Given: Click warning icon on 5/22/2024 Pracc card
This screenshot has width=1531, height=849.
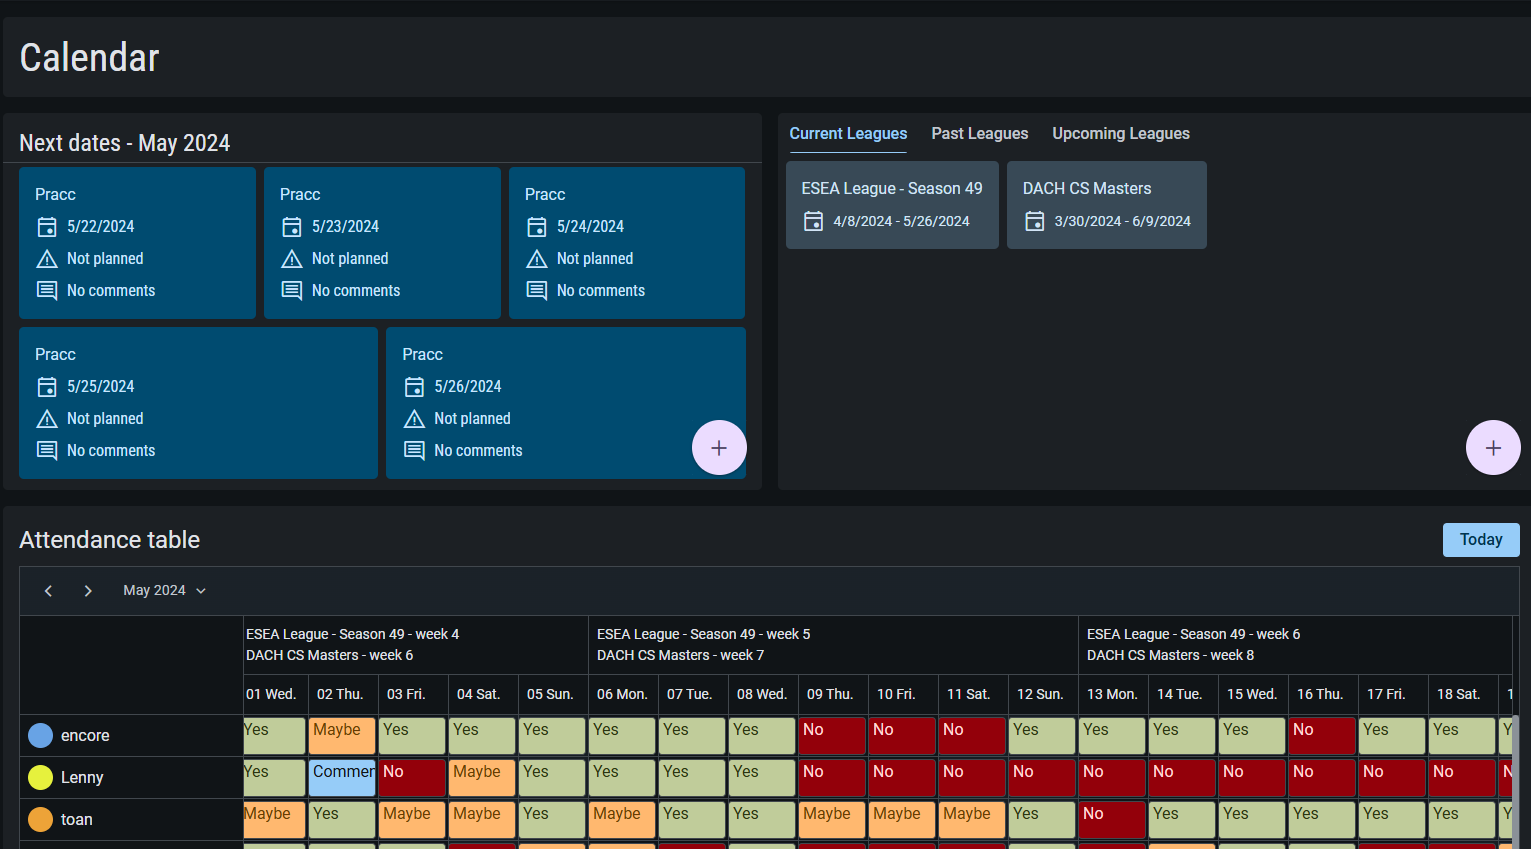Looking at the screenshot, I should (47, 259).
